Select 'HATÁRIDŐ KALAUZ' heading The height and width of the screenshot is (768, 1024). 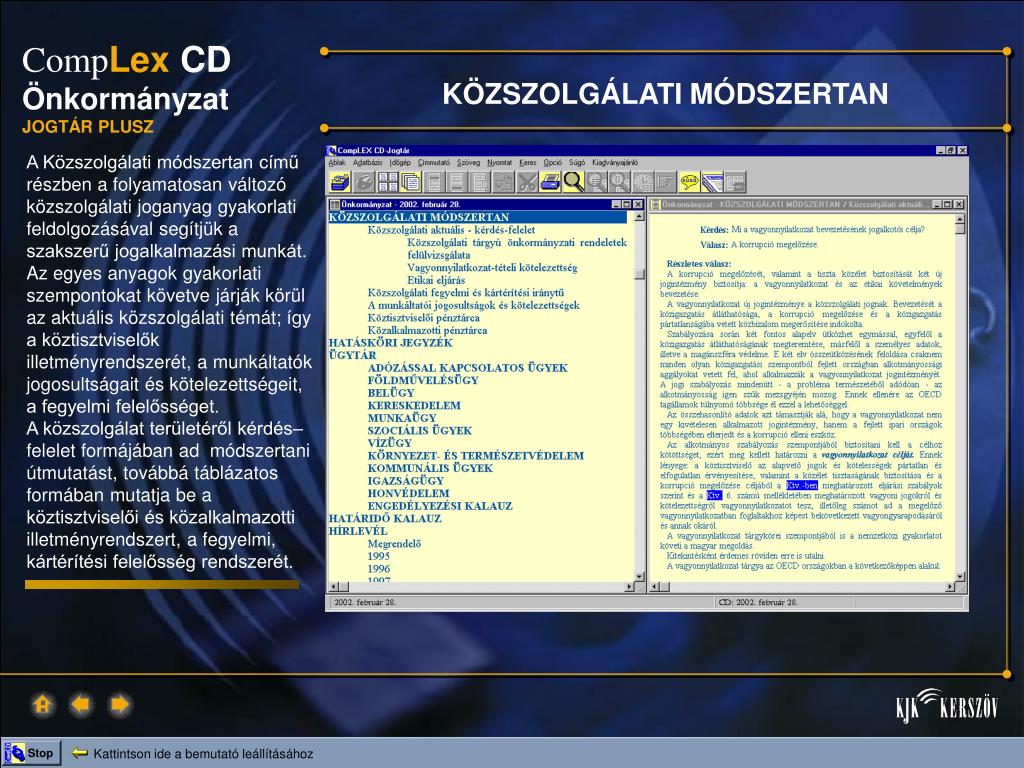[x=385, y=519]
